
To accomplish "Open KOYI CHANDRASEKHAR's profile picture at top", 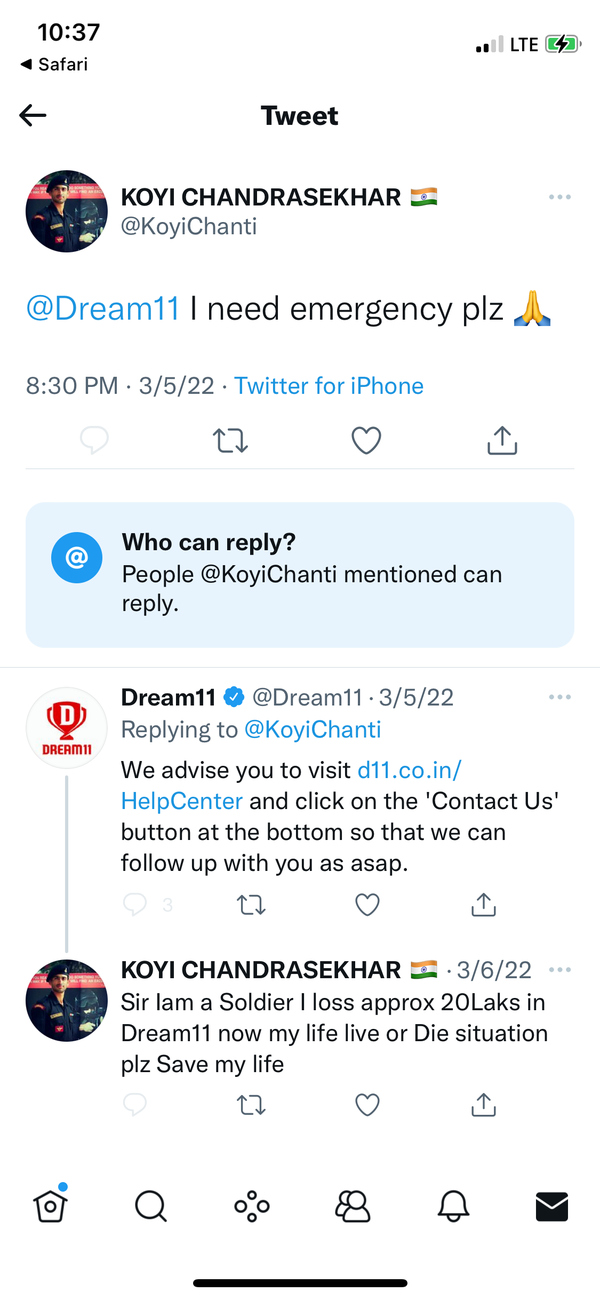I will [x=66, y=211].
